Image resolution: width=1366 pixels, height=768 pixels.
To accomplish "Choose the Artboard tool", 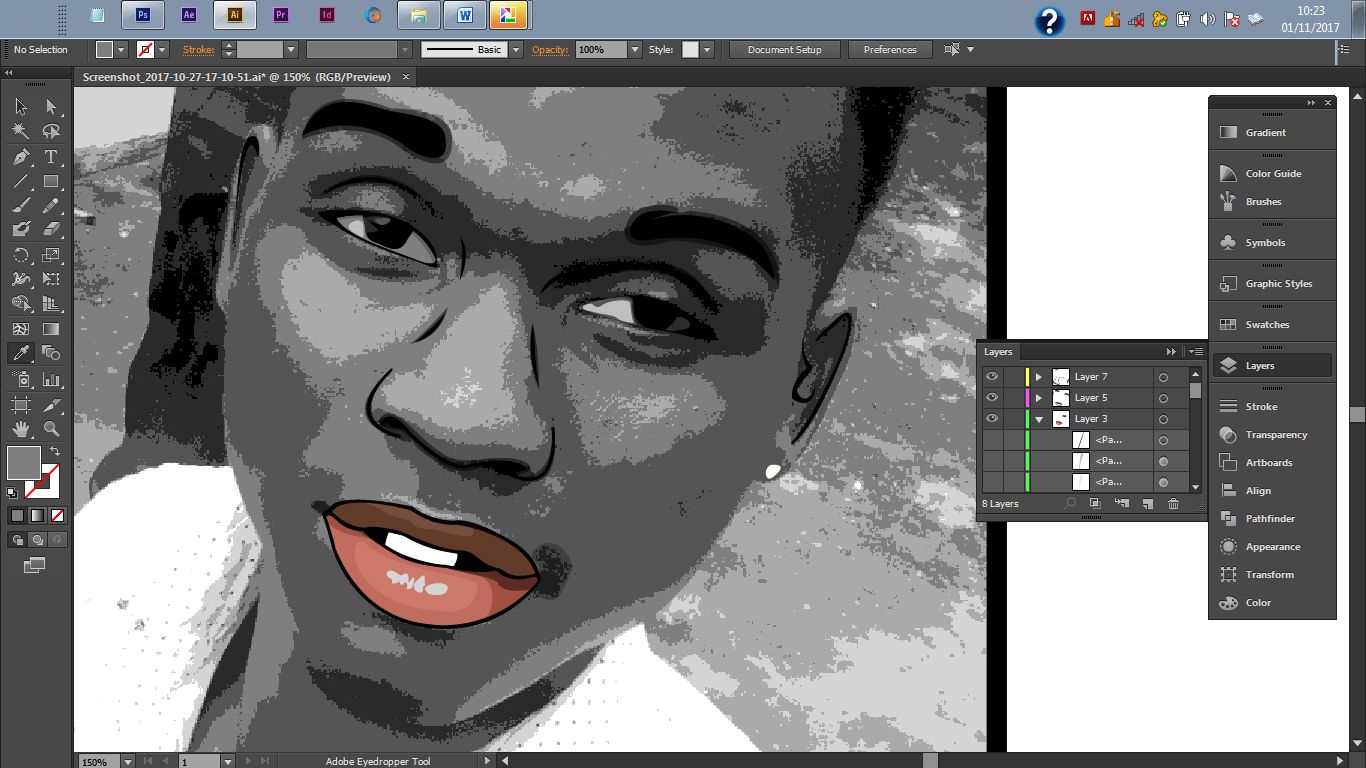I will point(21,404).
